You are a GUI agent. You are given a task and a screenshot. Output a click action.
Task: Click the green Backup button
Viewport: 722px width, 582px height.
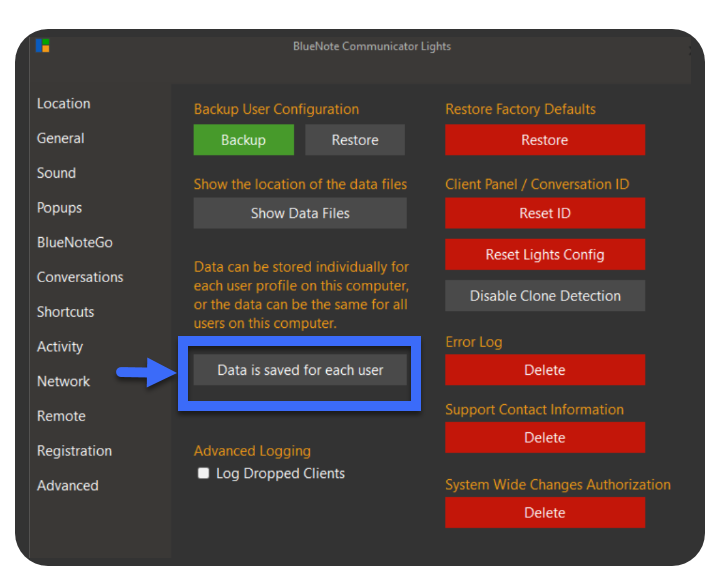(x=244, y=140)
